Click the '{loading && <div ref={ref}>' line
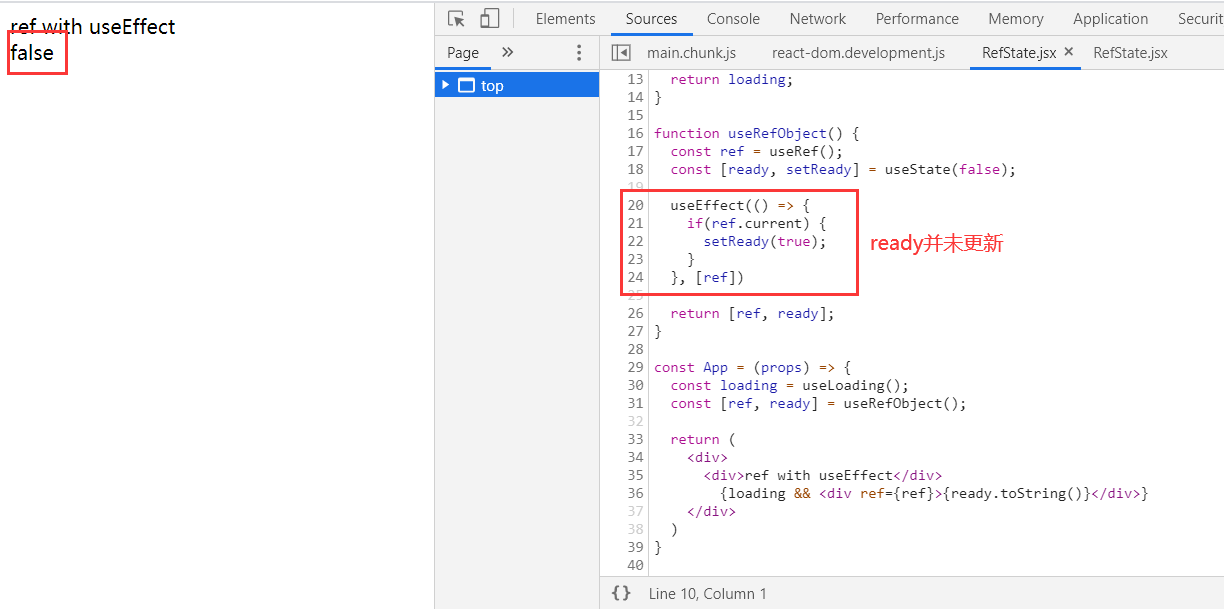 click(x=934, y=493)
